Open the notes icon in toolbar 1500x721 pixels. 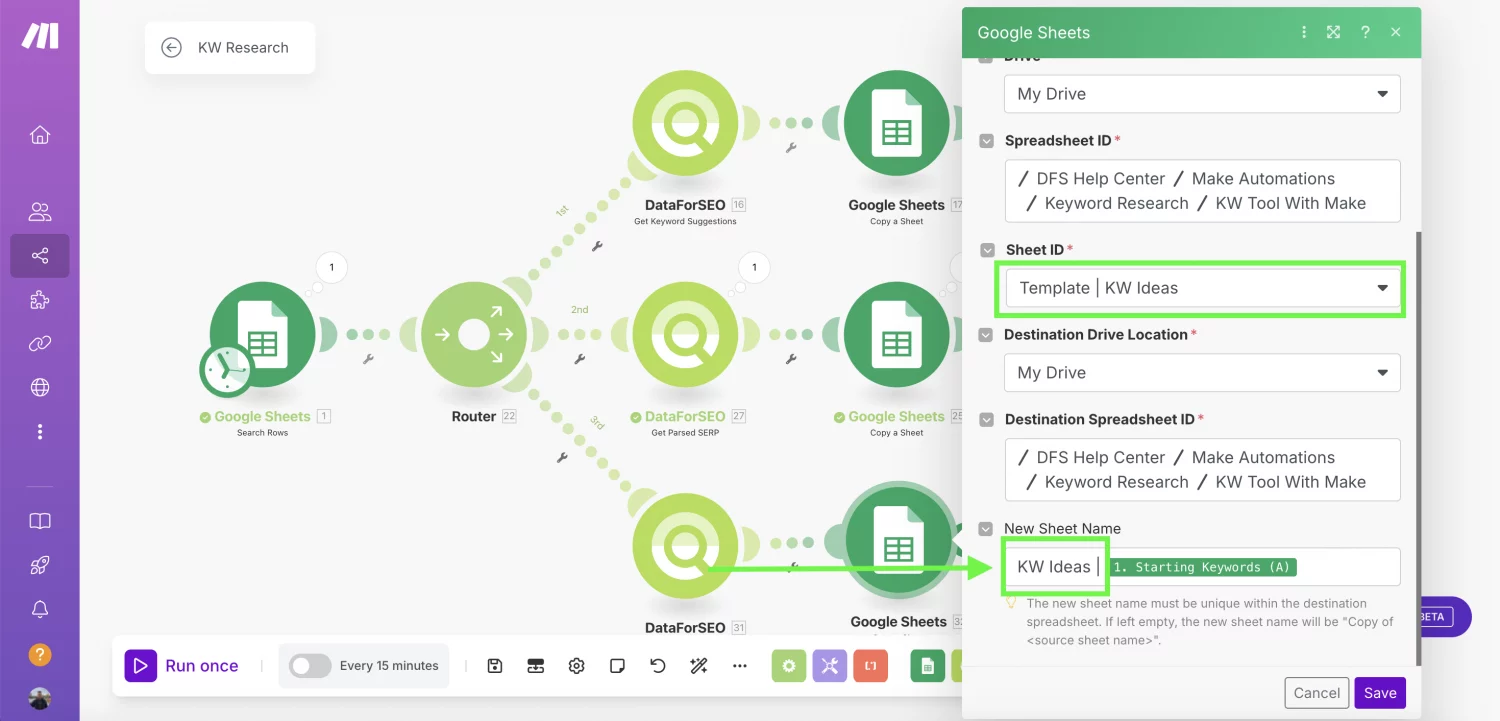617,666
